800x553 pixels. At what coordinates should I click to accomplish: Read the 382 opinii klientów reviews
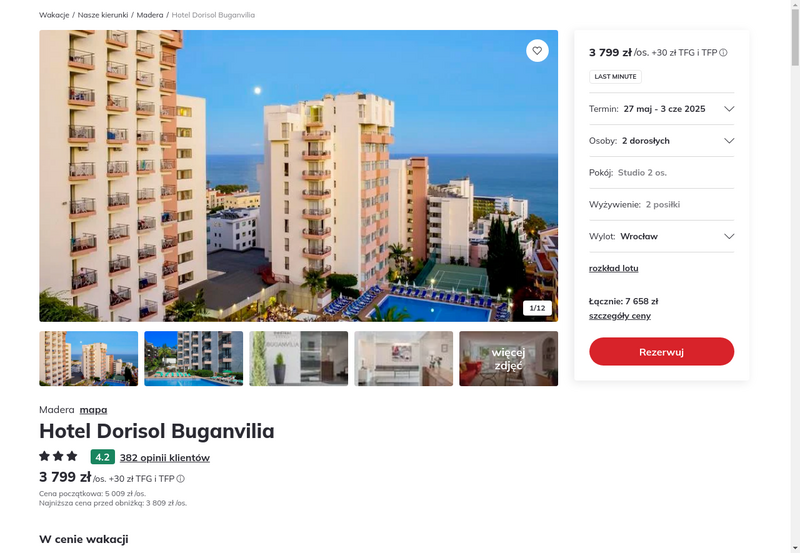[x=164, y=458]
